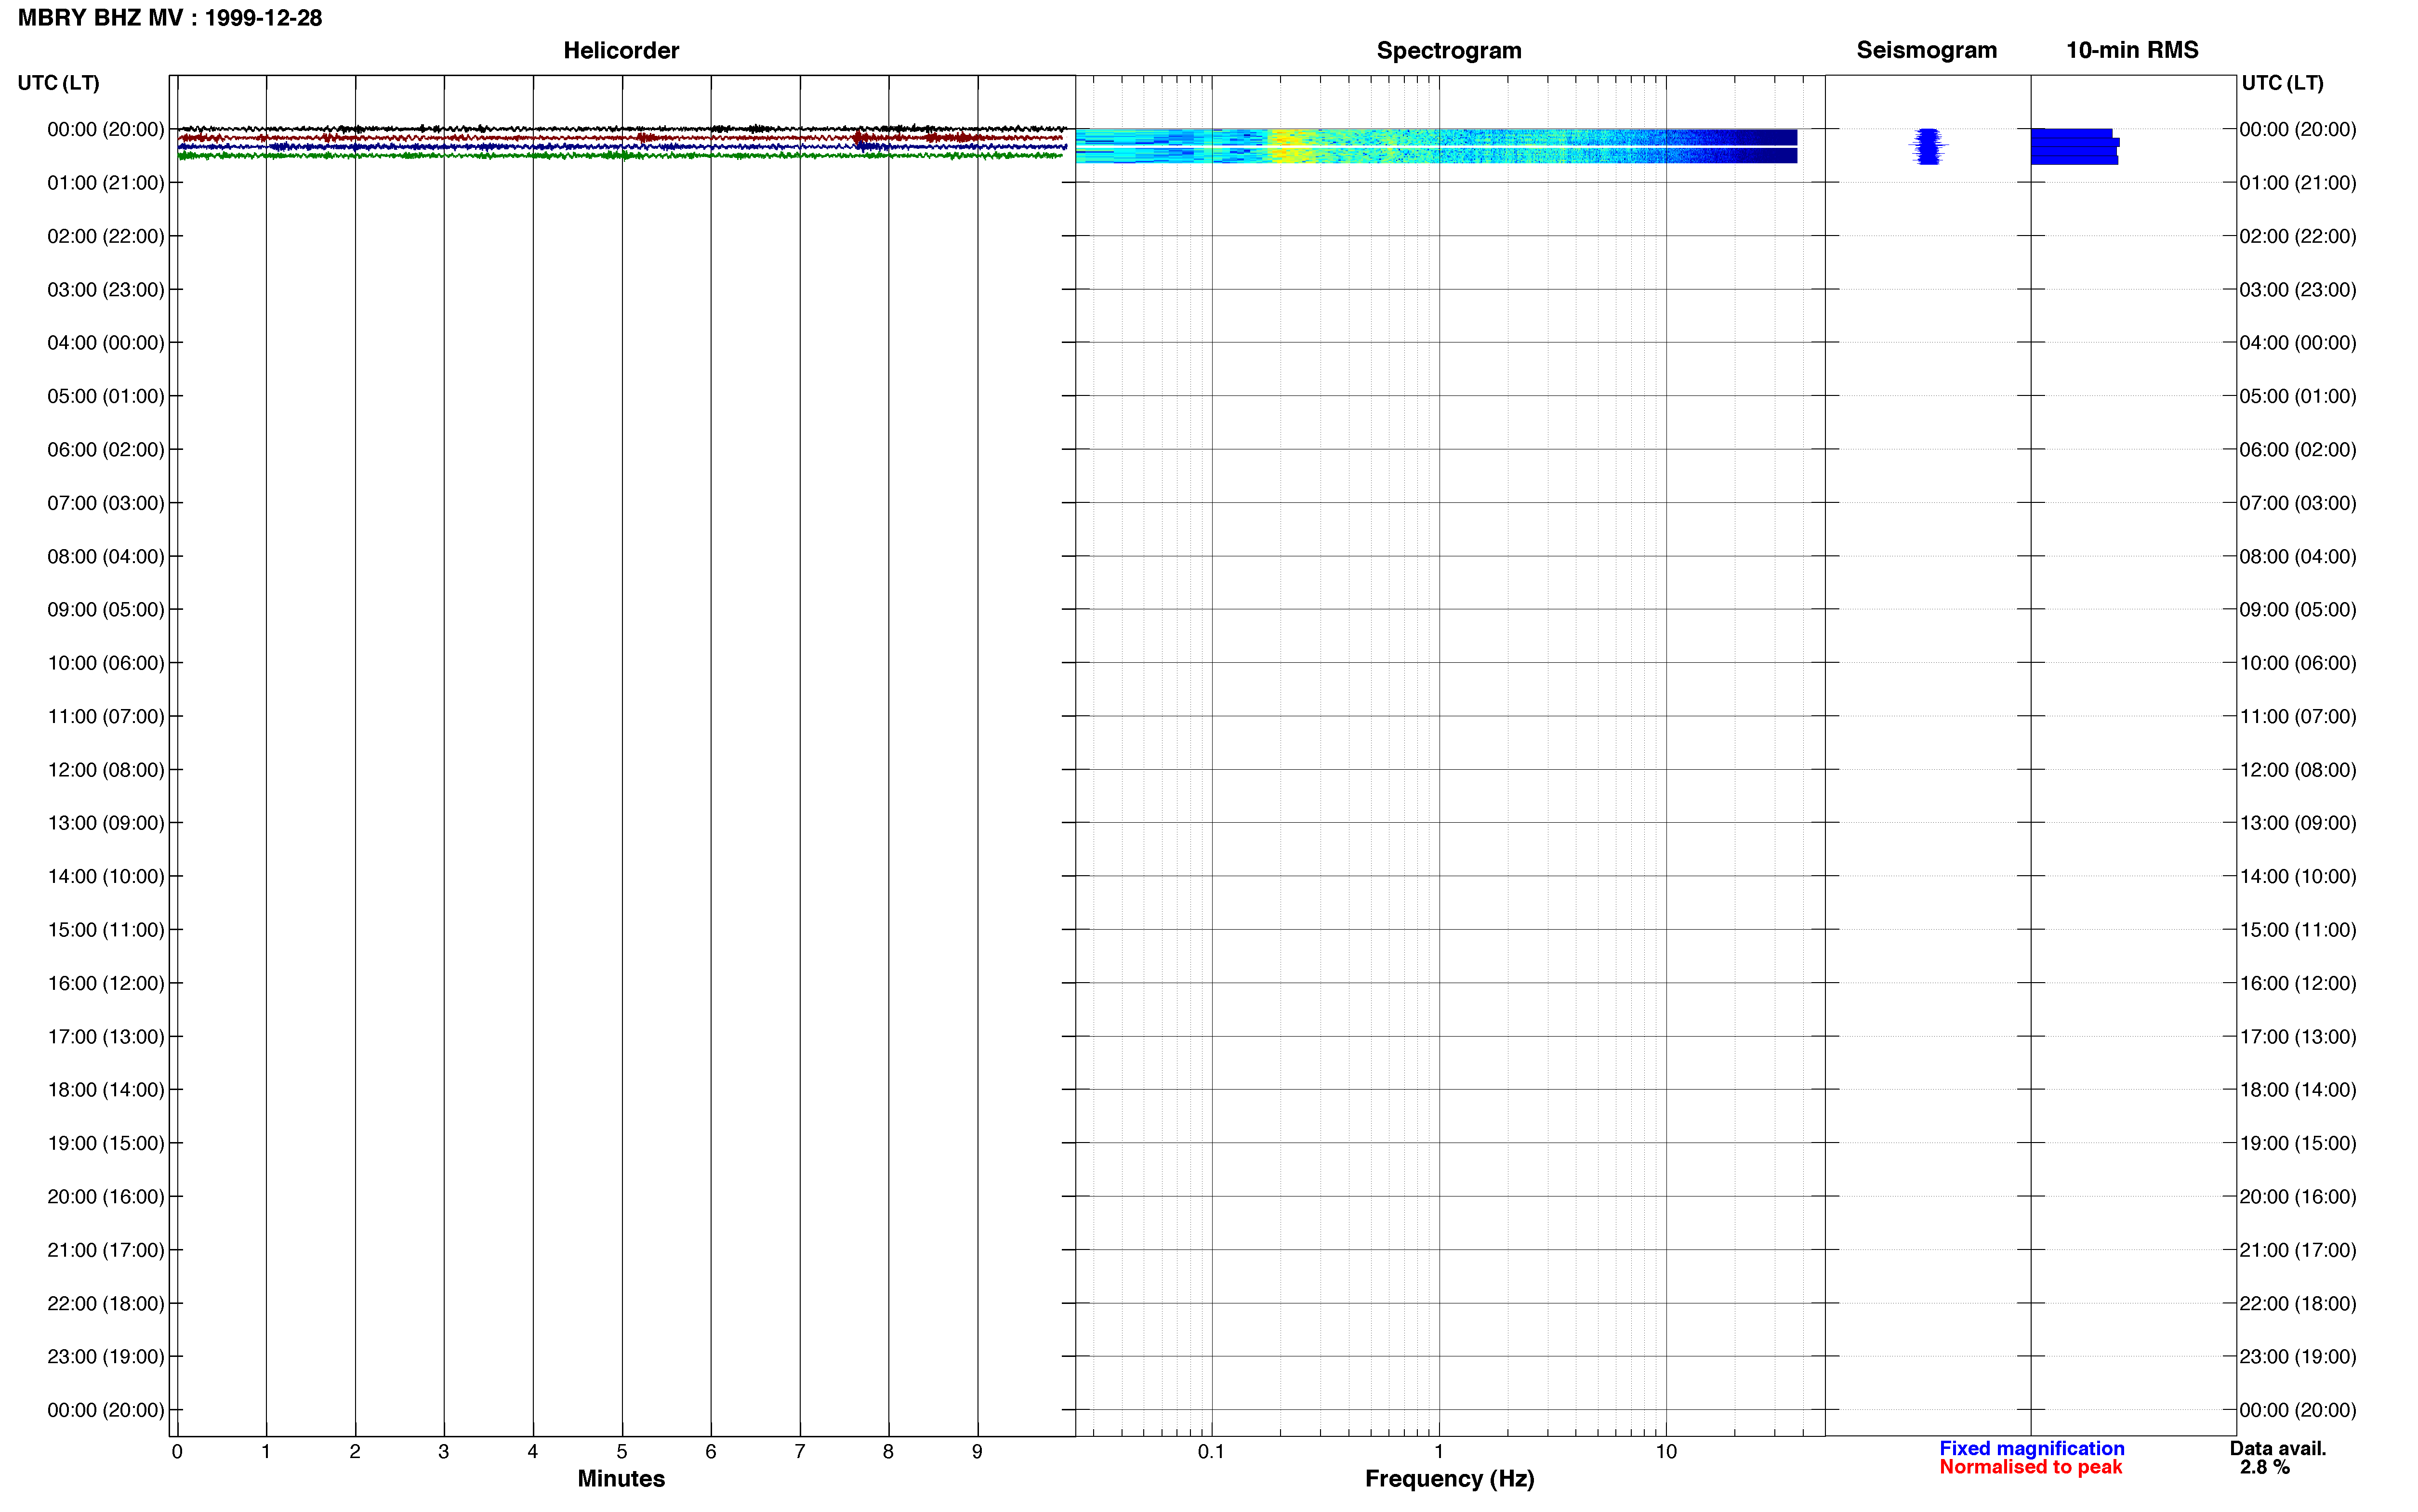Click the 'Helicorder' panel heading
The height and width of the screenshot is (1512, 2418).
(621, 50)
